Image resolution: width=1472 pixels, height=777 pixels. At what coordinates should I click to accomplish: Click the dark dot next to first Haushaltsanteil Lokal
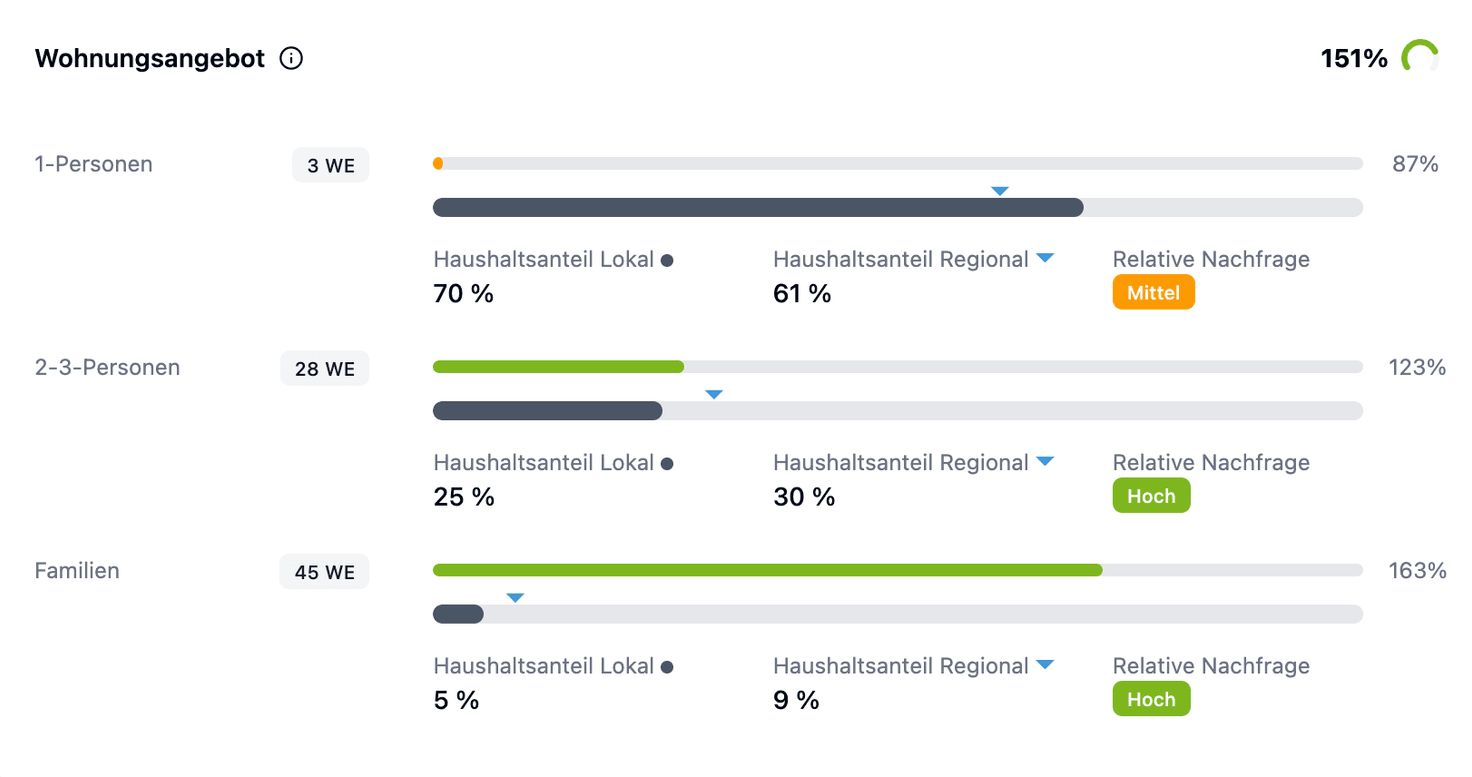[667, 260]
